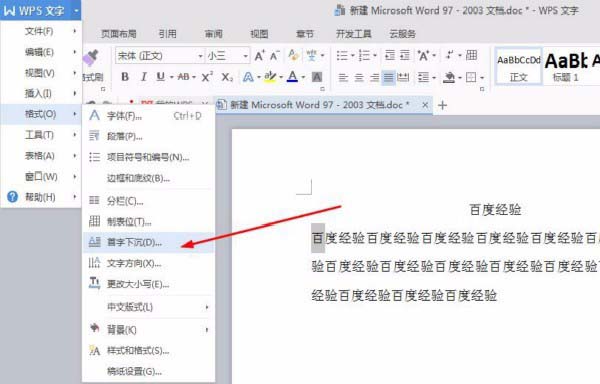600x384 pixels.
Task: Align paragraph right icon
Action: (374, 78)
